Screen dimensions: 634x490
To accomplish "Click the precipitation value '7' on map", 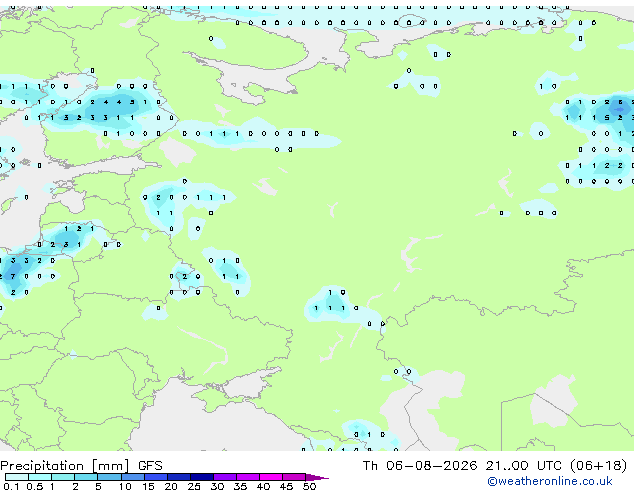I will click(x=13, y=277).
